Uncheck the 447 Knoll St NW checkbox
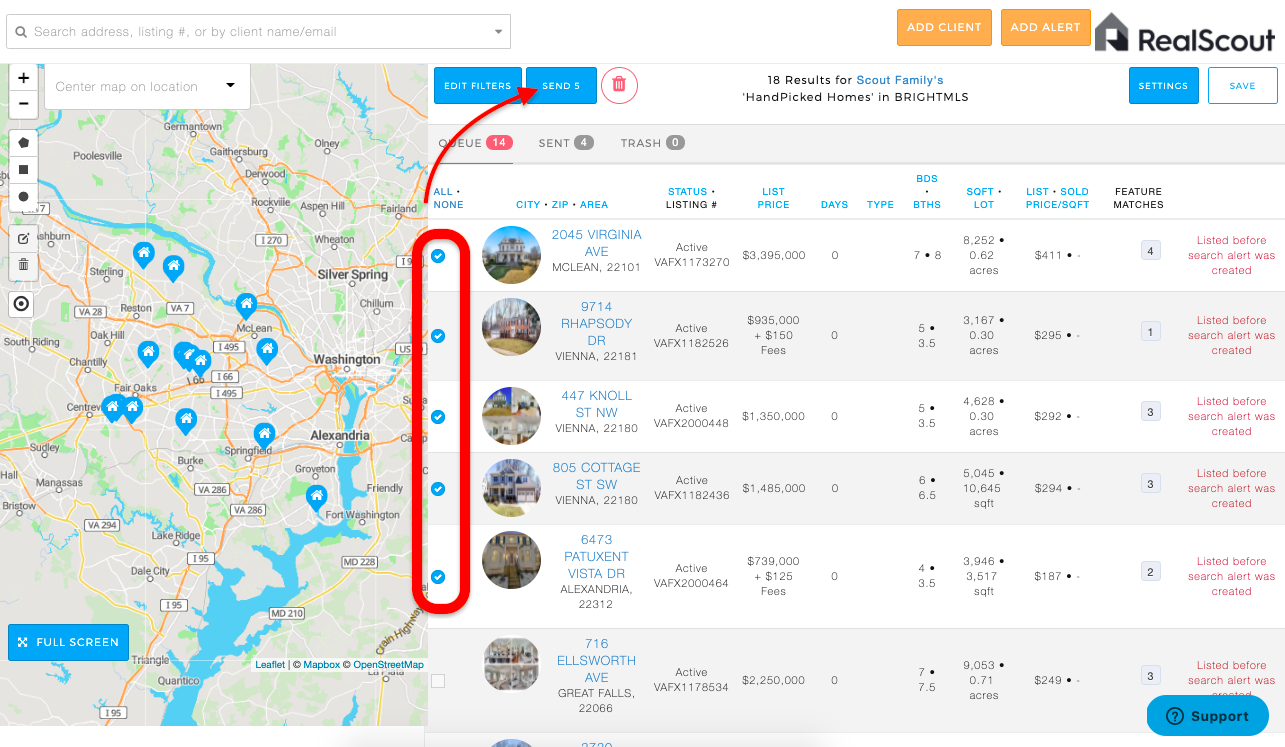1285x747 pixels. tap(438, 416)
